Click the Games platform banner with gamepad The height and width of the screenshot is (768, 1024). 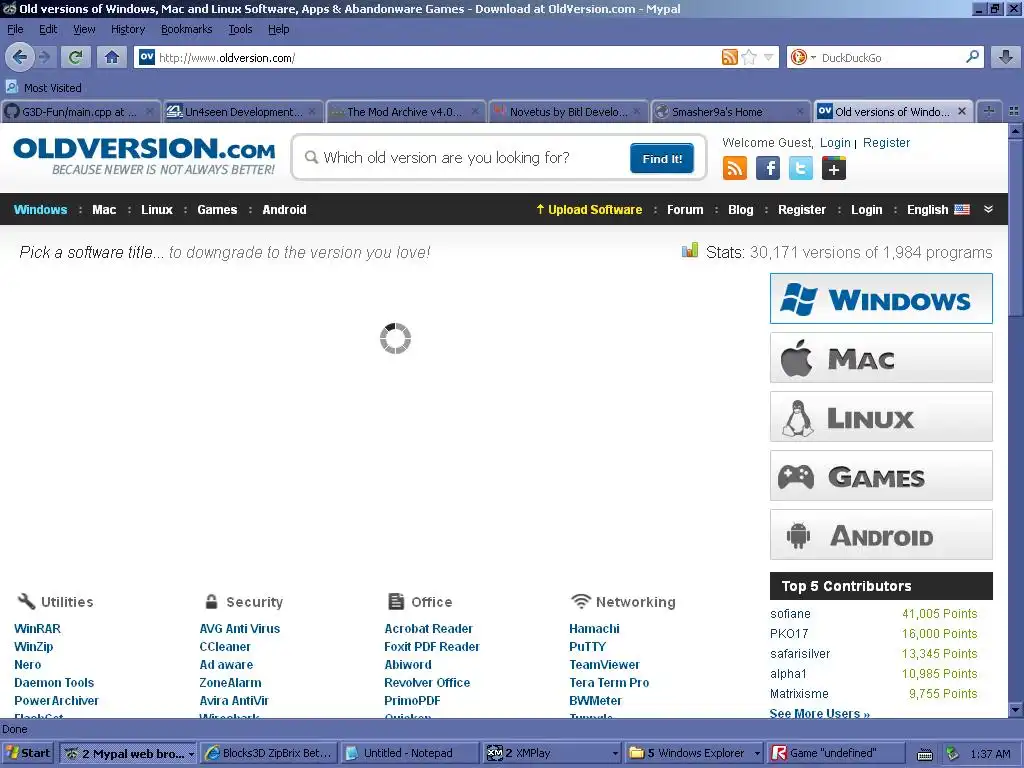(x=881, y=475)
